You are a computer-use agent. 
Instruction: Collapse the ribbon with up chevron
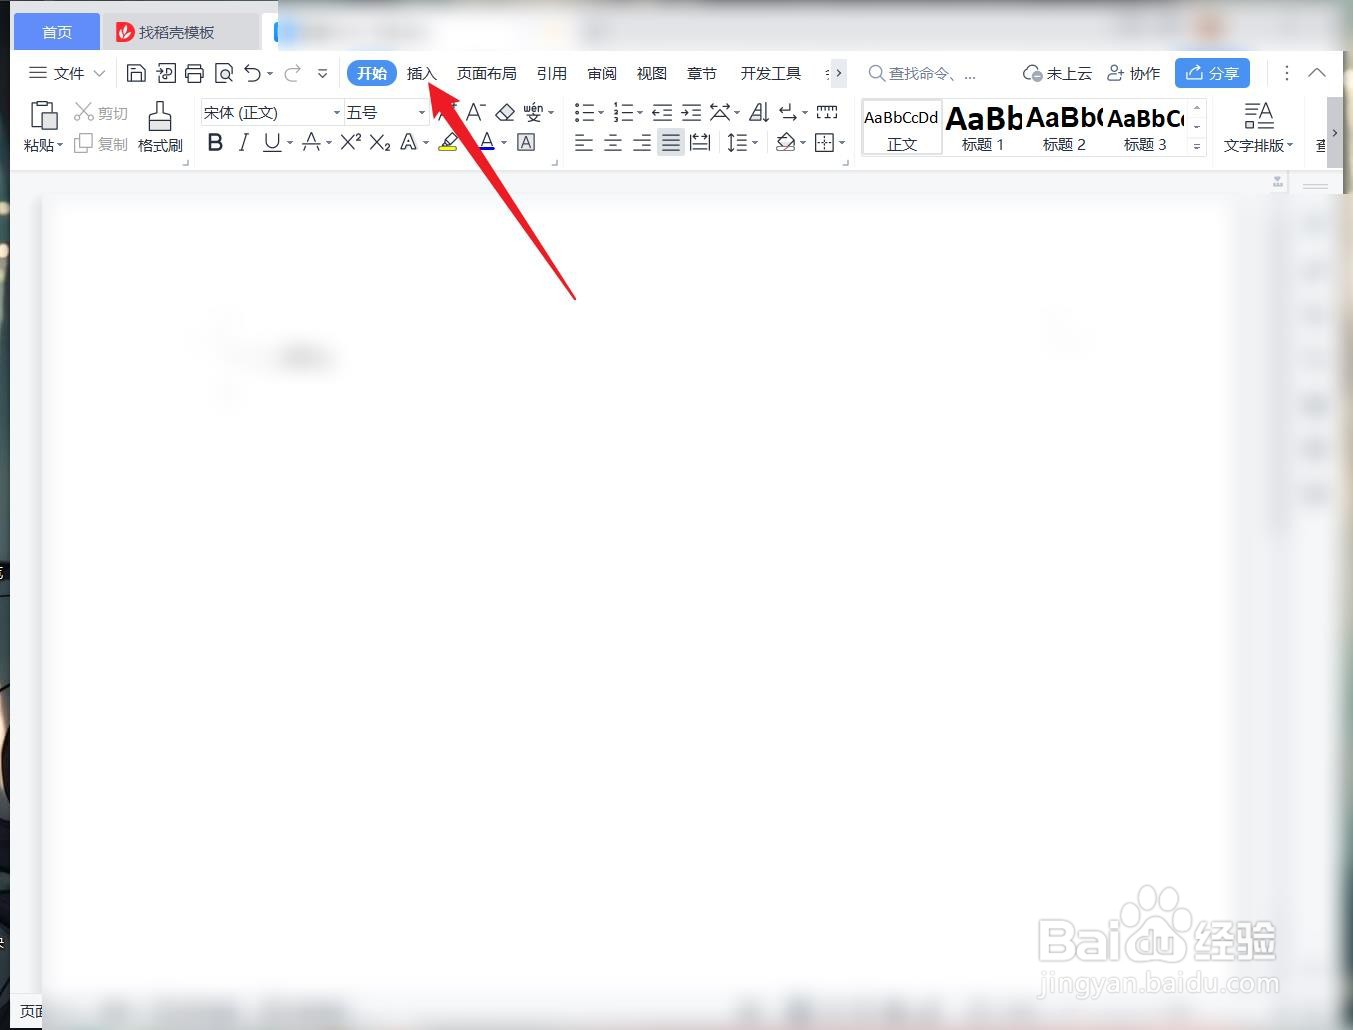click(1317, 73)
